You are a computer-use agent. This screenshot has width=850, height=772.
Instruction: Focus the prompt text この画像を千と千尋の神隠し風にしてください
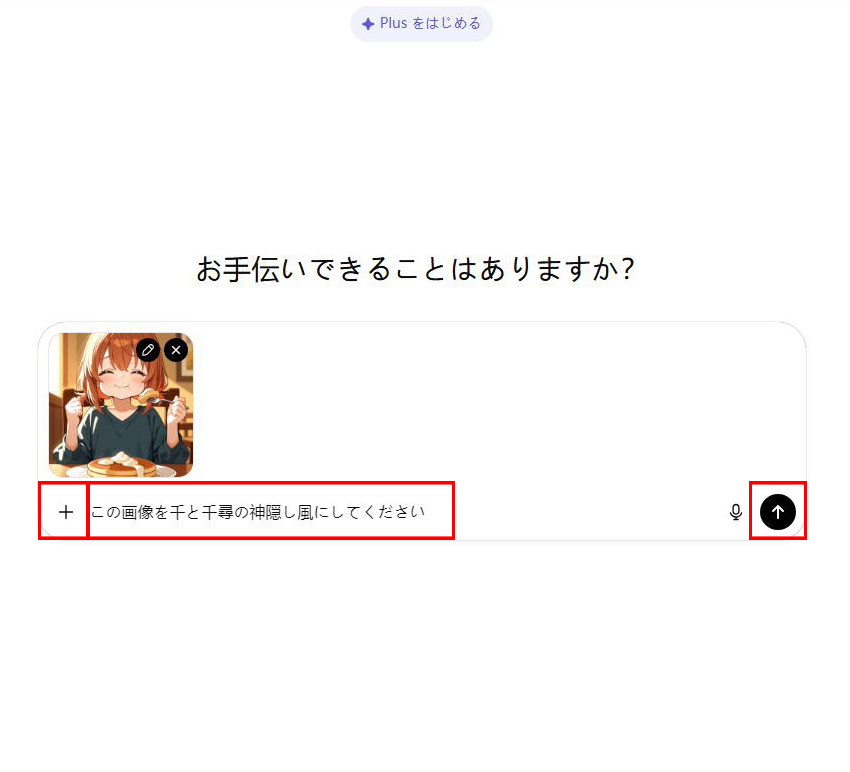(258, 512)
